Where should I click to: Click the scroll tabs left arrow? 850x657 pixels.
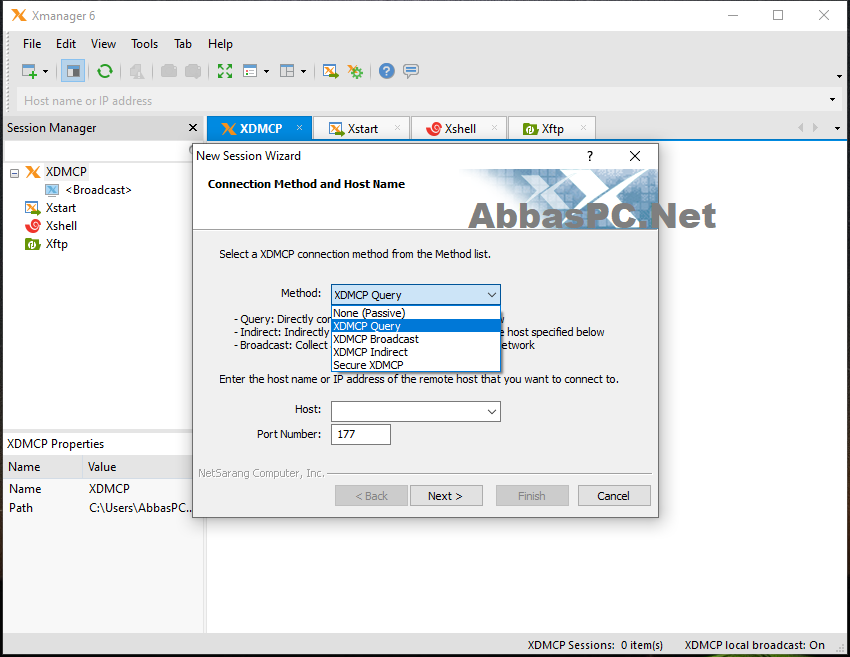tap(801, 127)
